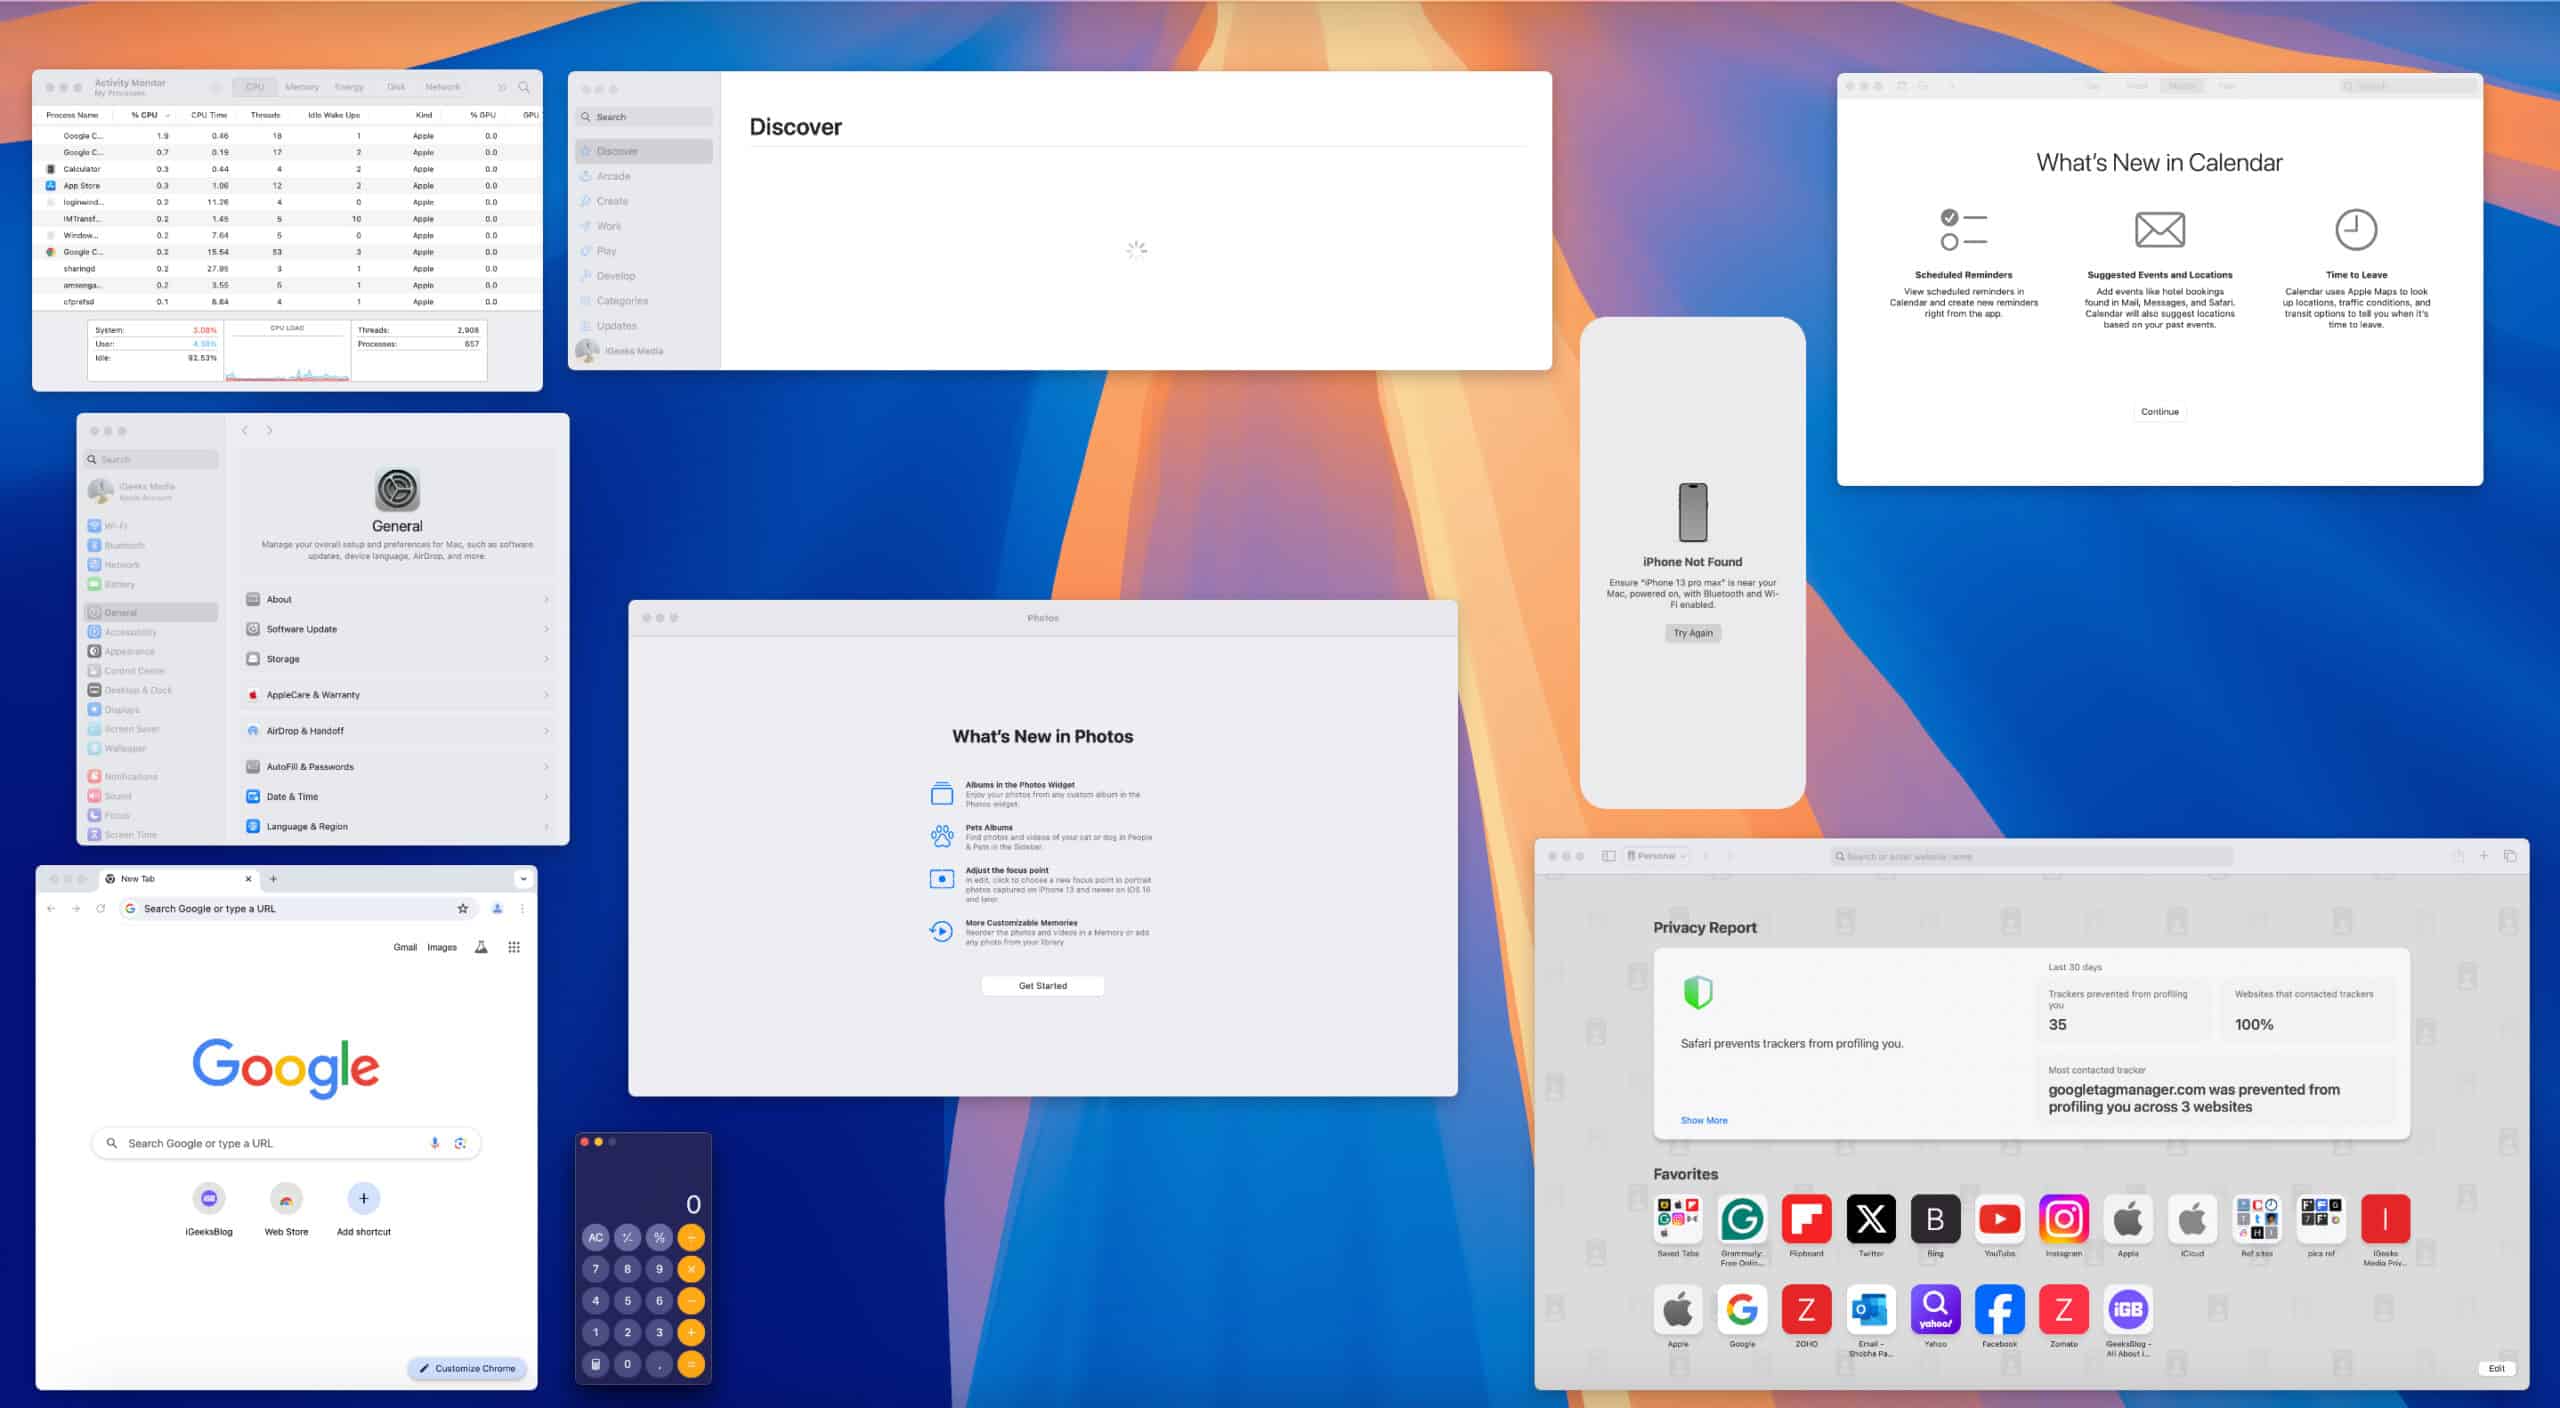Open the Google apps grid icon
The width and height of the screenshot is (2560, 1408).
pyautogui.click(x=514, y=947)
